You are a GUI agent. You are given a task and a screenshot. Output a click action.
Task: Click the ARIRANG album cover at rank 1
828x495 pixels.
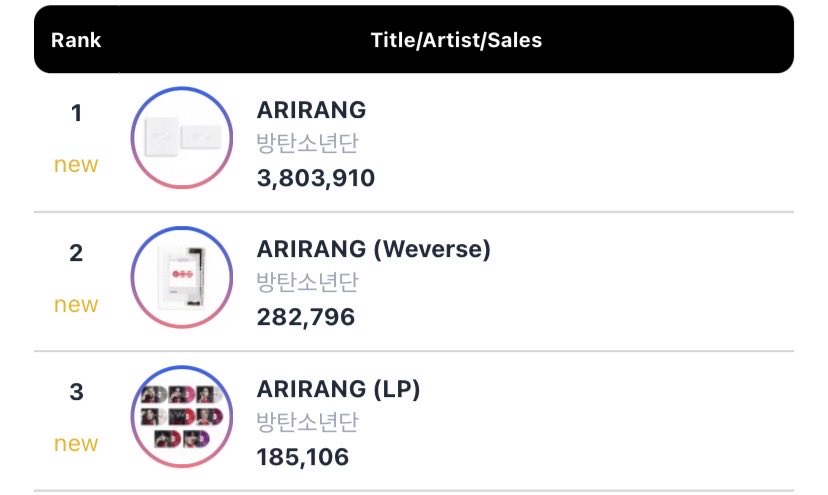pos(182,139)
